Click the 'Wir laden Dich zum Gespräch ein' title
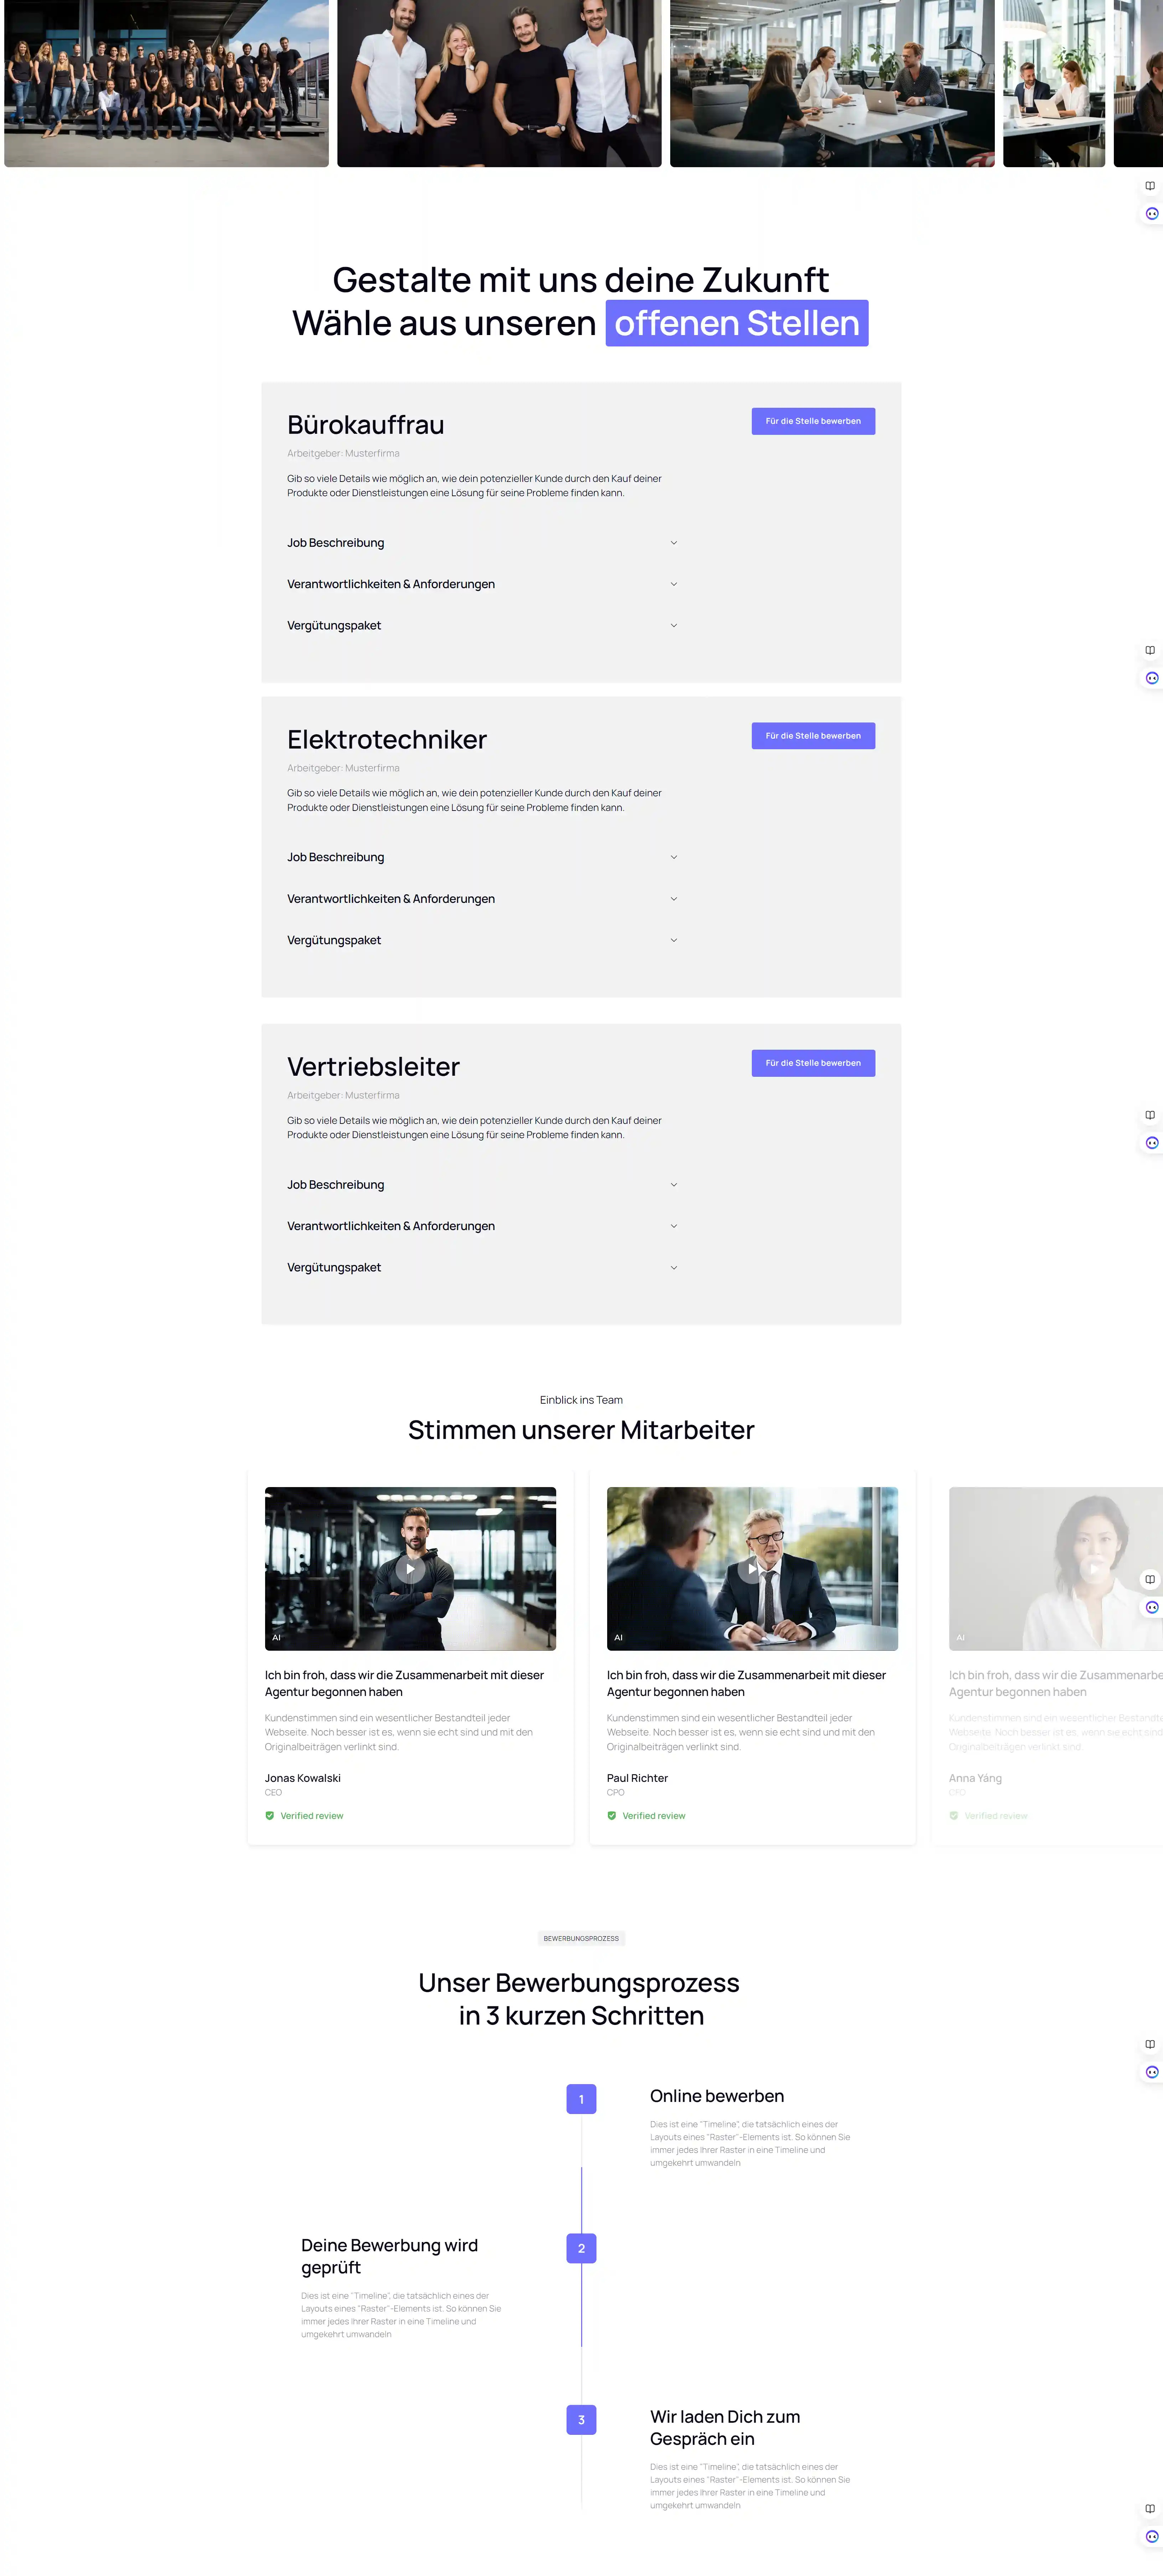Image resolution: width=1163 pixels, height=2576 pixels. click(x=725, y=2428)
